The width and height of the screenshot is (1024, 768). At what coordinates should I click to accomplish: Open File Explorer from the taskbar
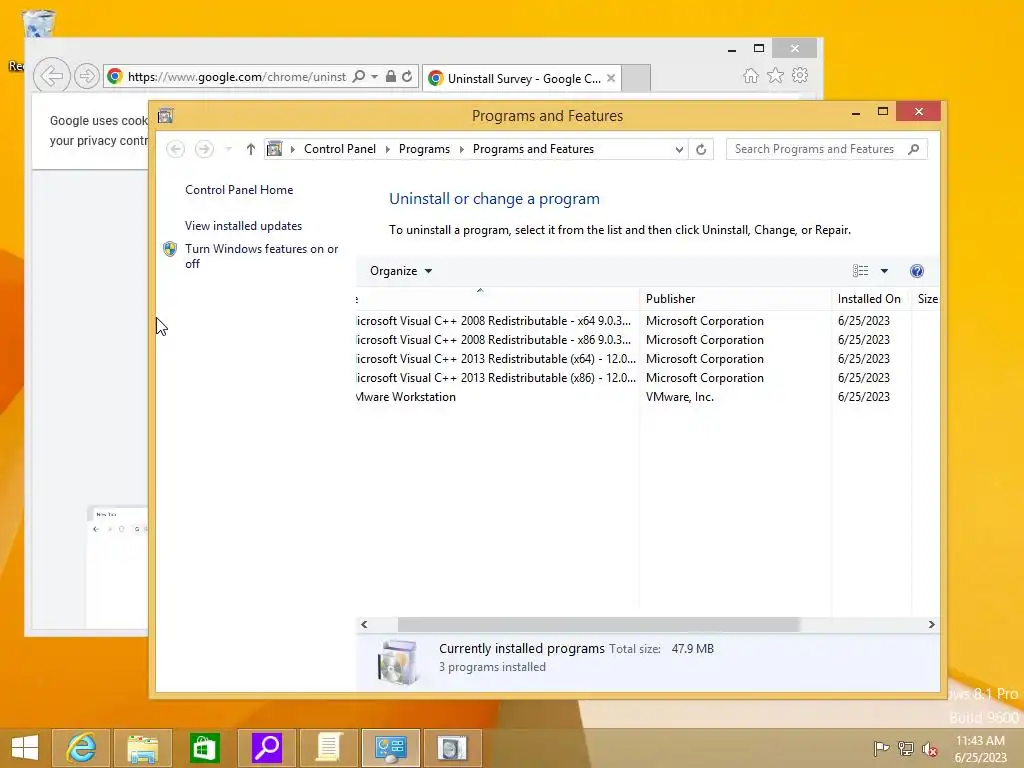[x=142, y=748]
